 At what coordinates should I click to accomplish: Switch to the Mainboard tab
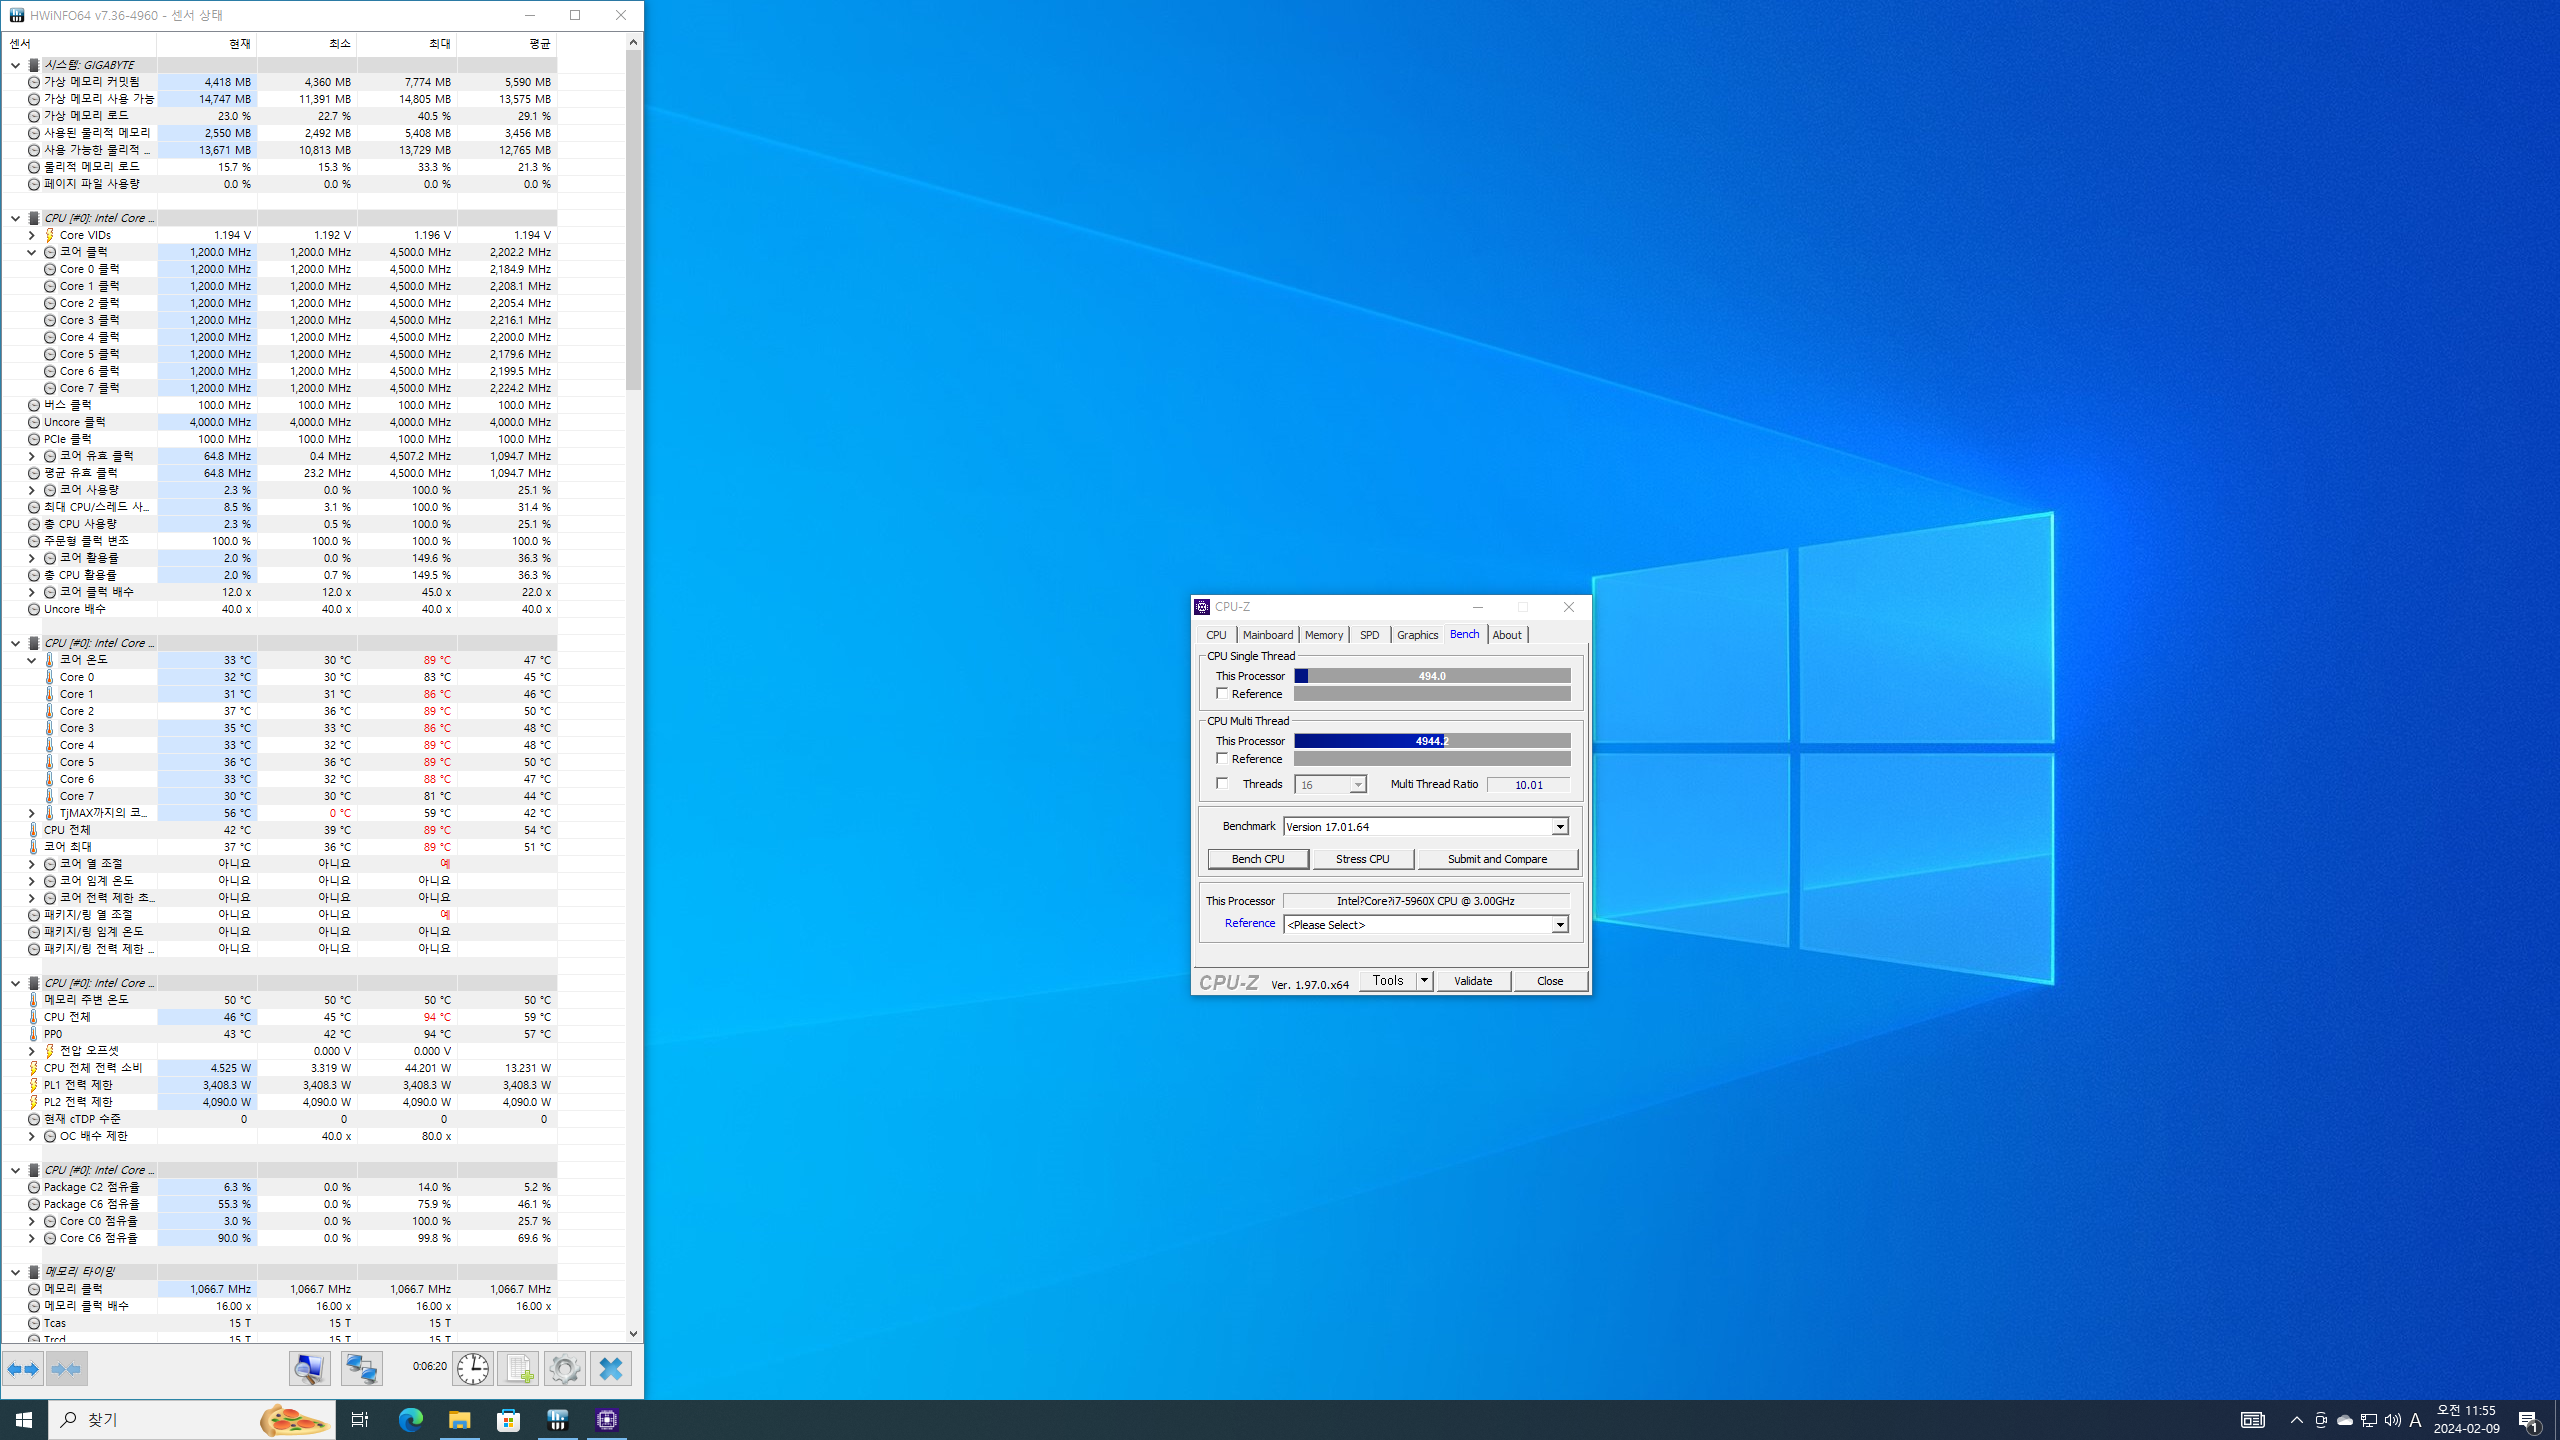click(x=1267, y=635)
